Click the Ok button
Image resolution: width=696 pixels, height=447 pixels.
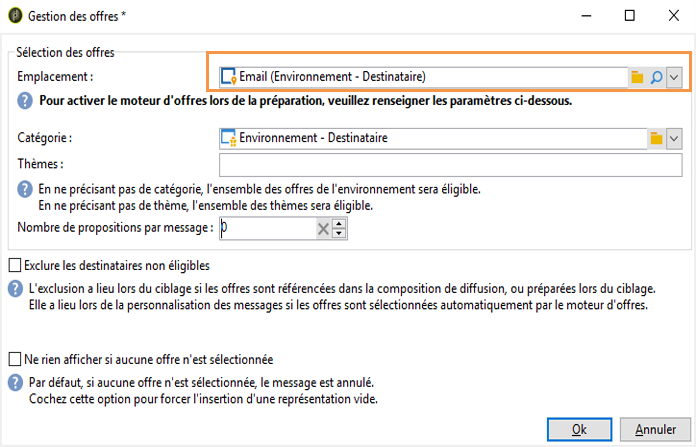coord(579,429)
